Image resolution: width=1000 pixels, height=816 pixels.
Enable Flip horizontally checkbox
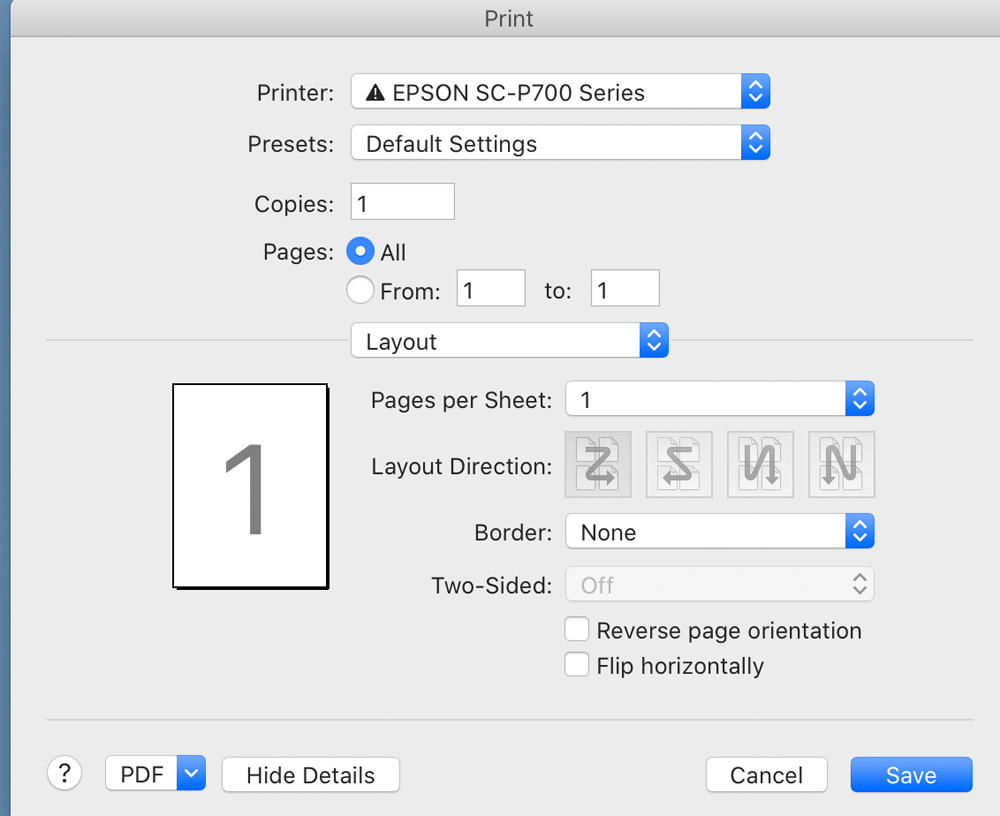tap(577, 665)
